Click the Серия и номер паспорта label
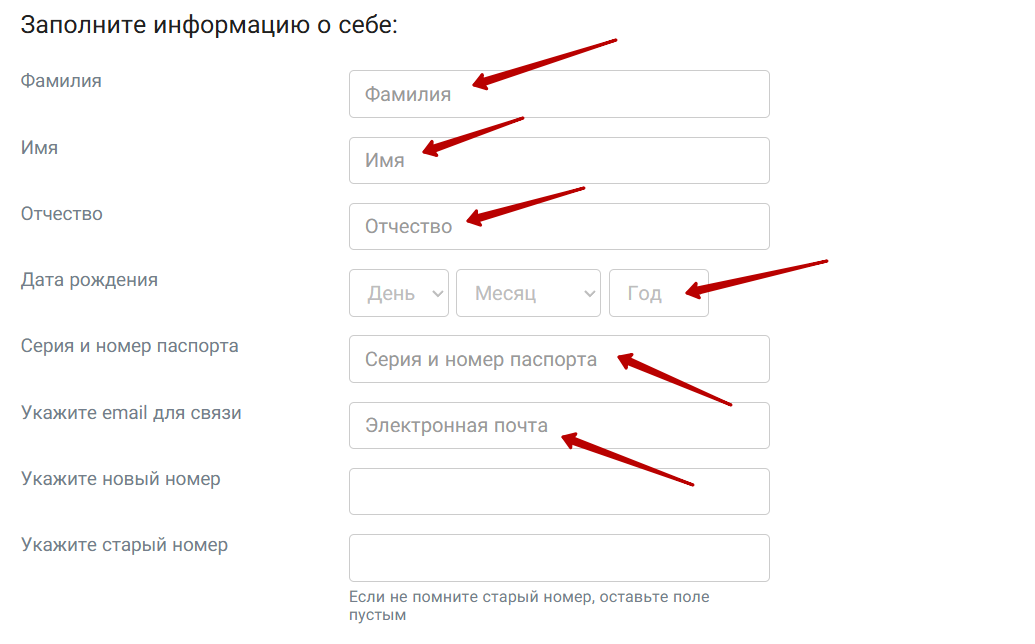 (x=129, y=346)
